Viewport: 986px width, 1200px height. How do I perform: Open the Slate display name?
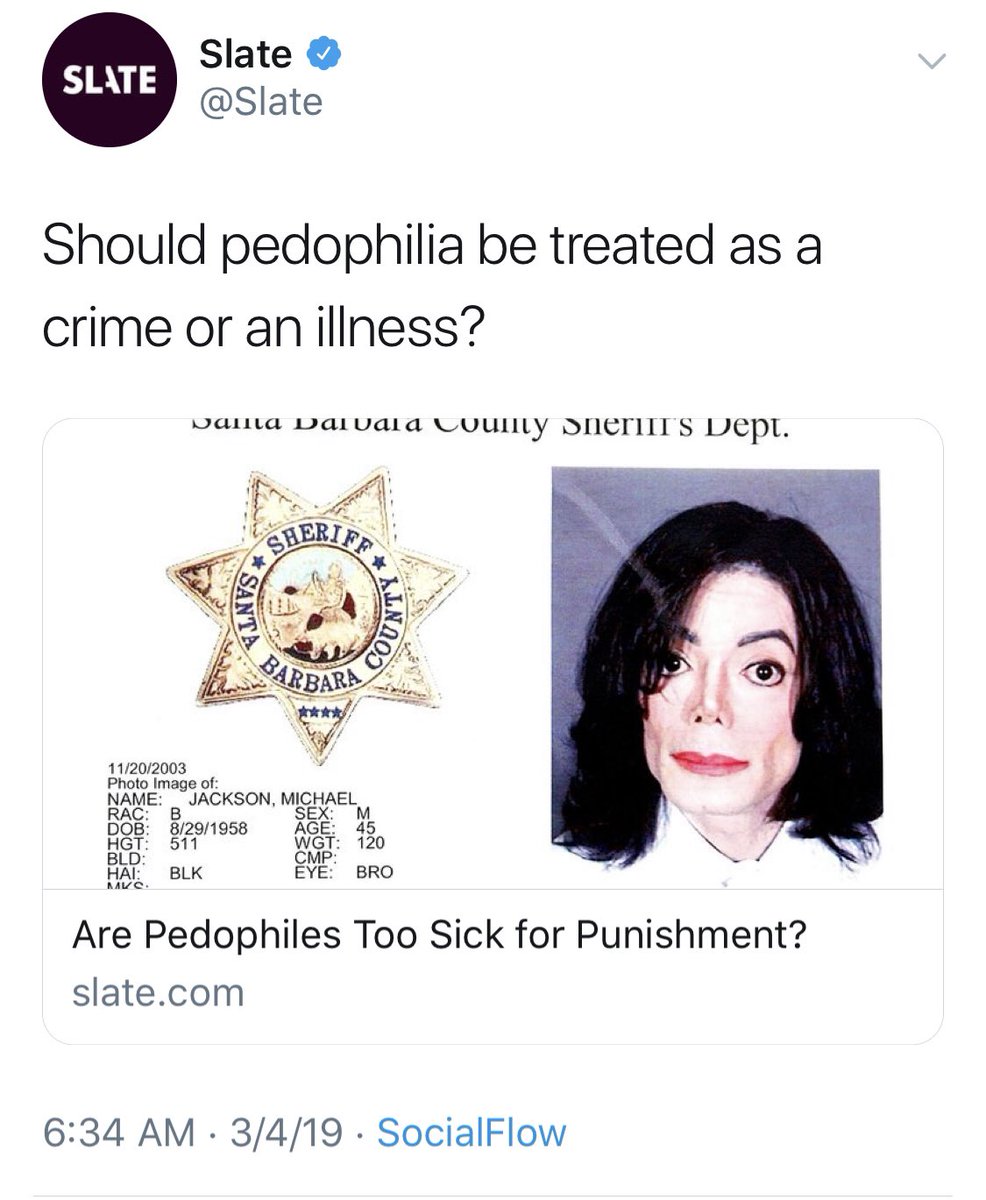(245, 54)
